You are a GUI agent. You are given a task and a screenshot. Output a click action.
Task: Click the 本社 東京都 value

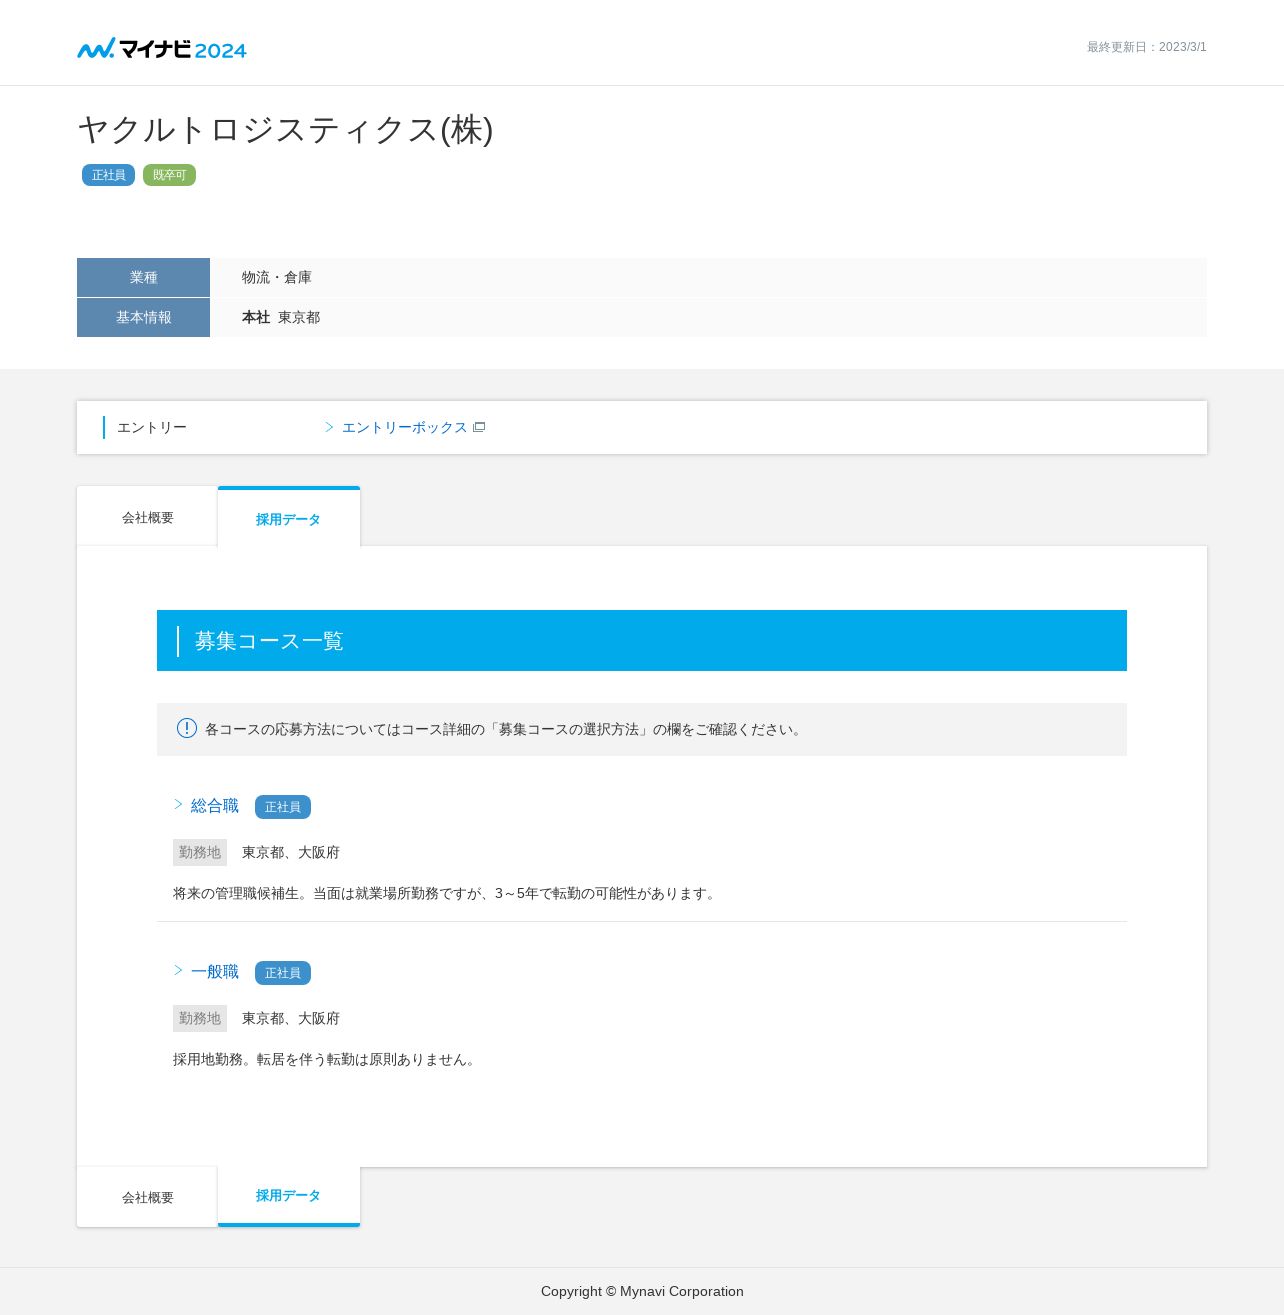[281, 317]
